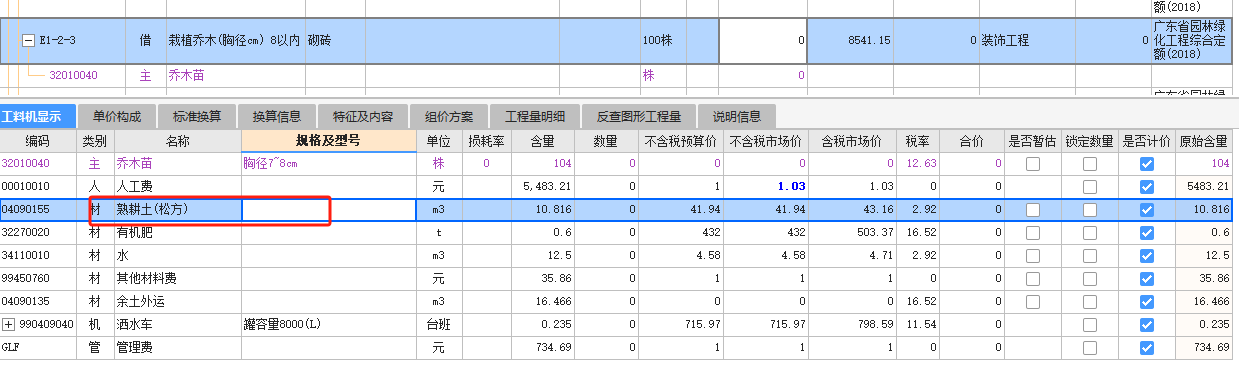This screenshot has height=367, width=1239.
Task: Switch to the 换算信息 tab
Action: tap(277, 116)
